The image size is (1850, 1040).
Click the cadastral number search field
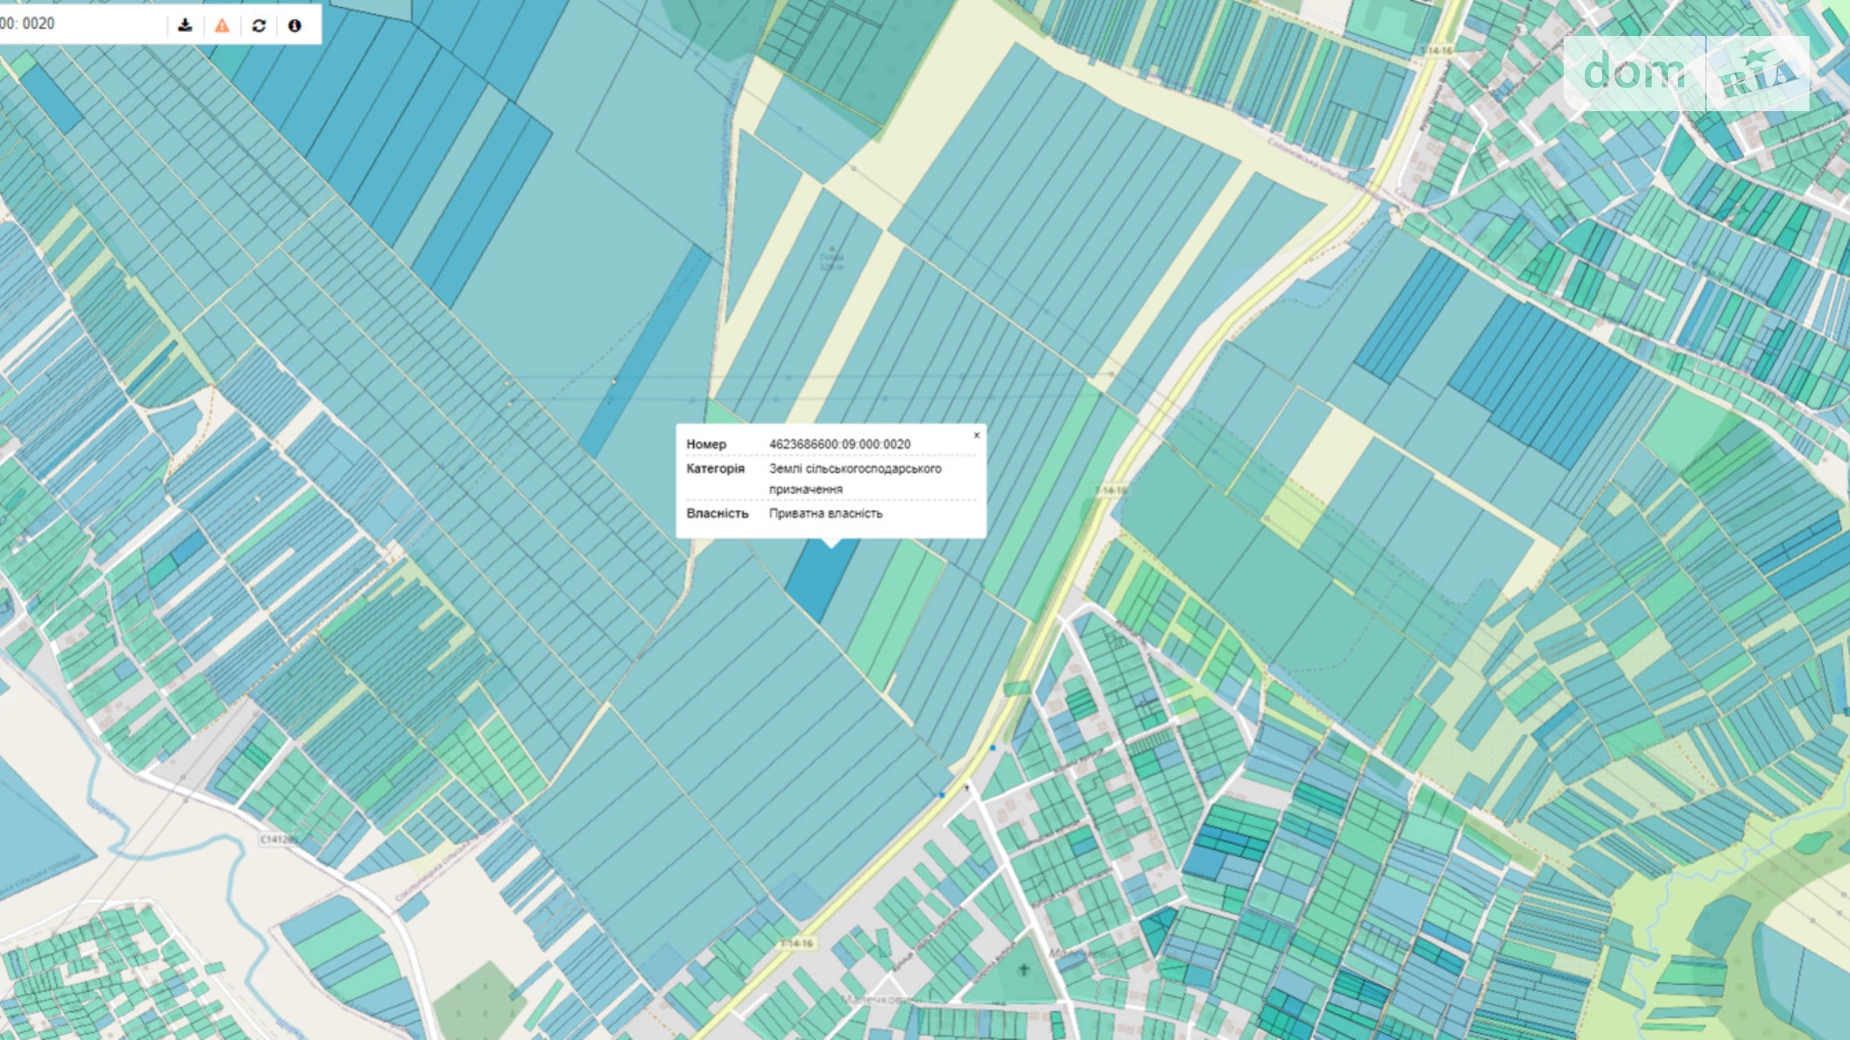pos(81,24)
